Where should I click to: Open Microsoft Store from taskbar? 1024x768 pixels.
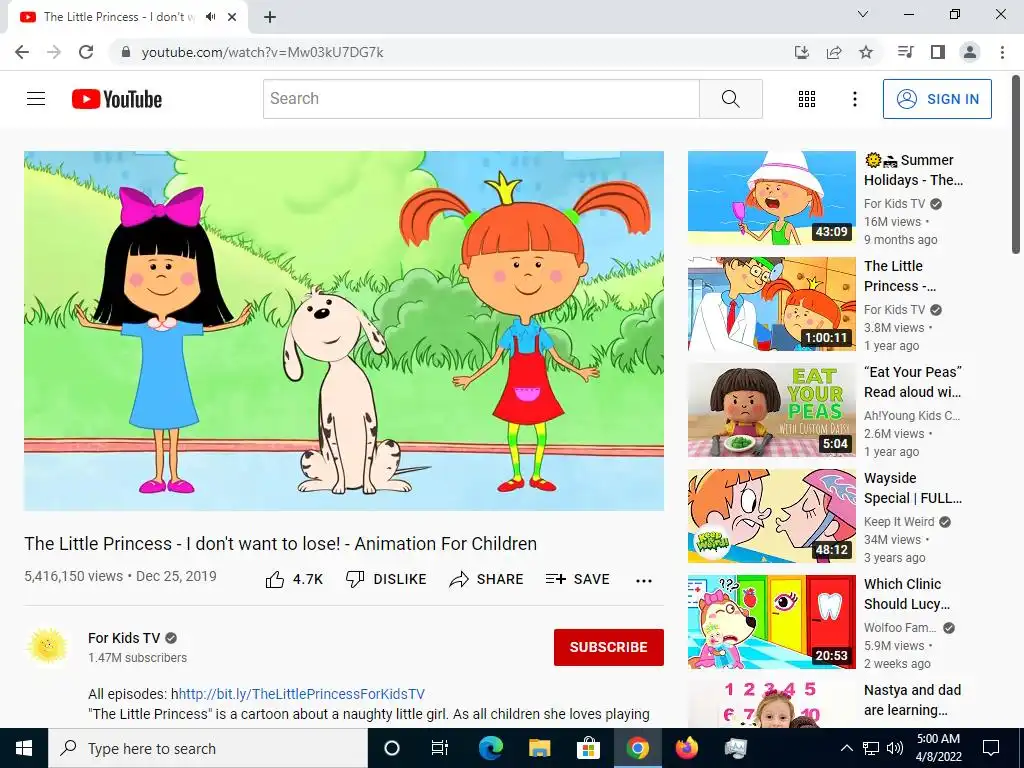[x=588, y=748]
